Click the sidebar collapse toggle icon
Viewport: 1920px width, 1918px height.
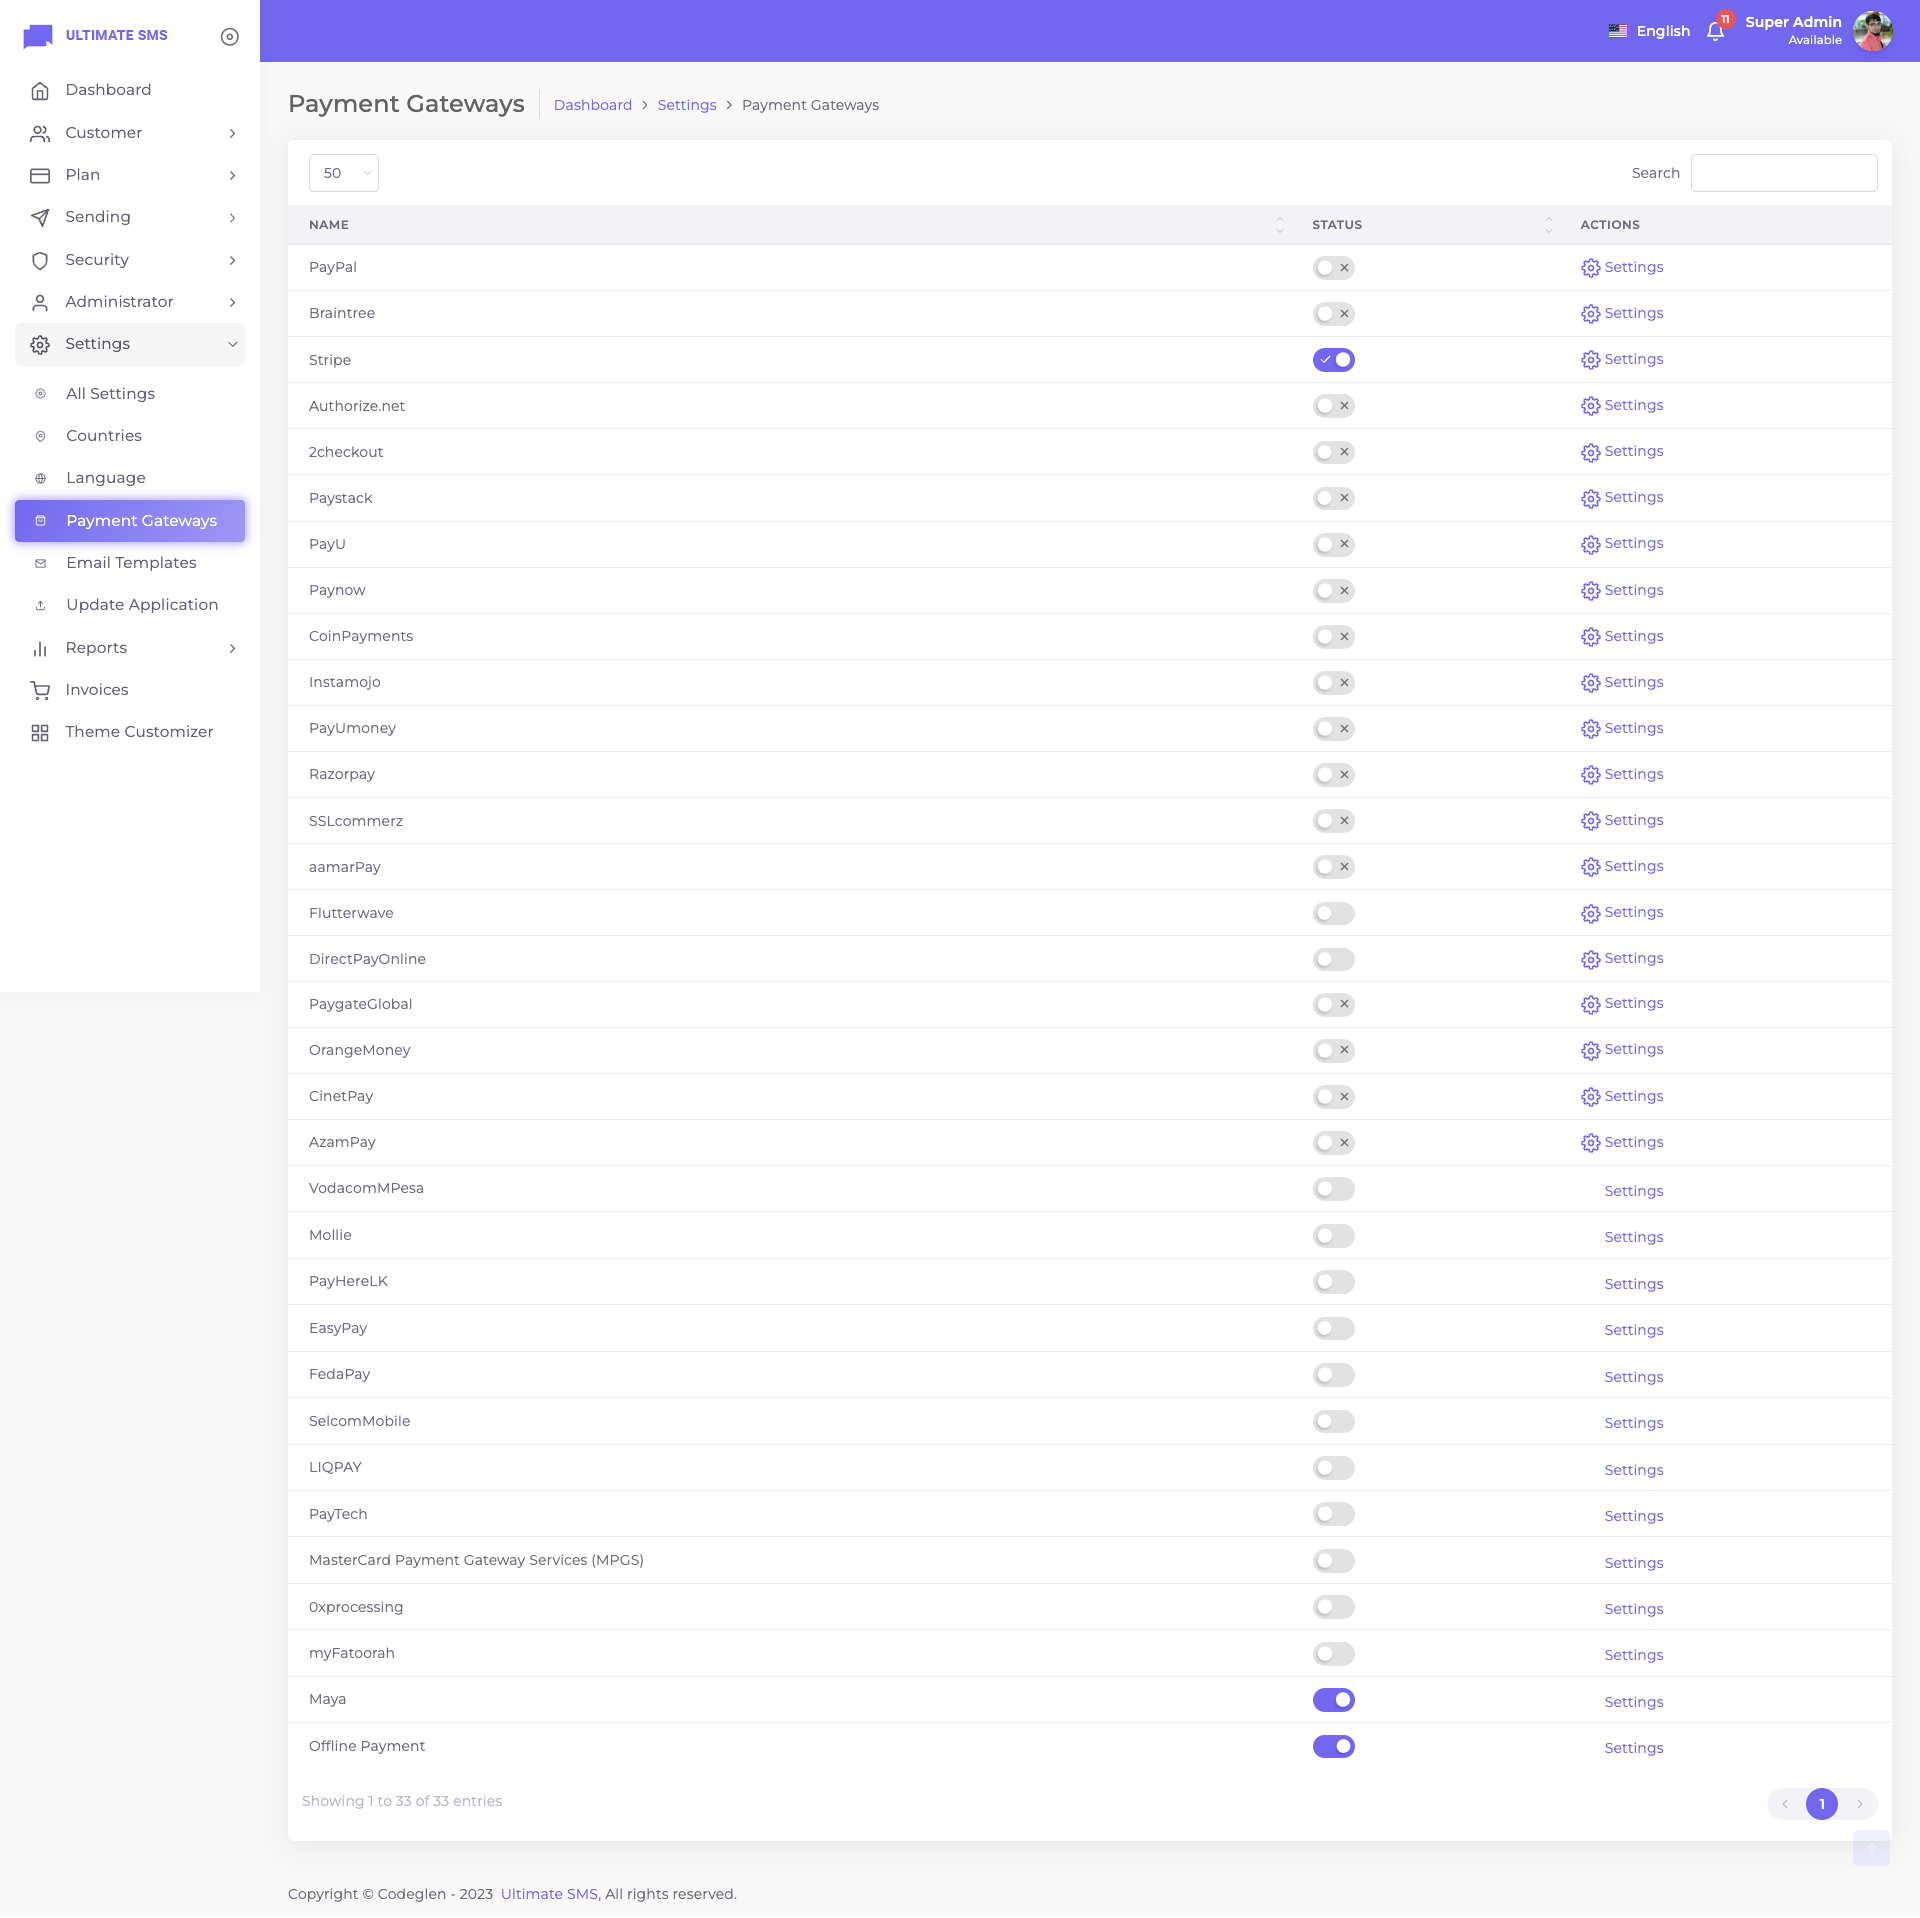pyautogui.click(x=229, y=36)
